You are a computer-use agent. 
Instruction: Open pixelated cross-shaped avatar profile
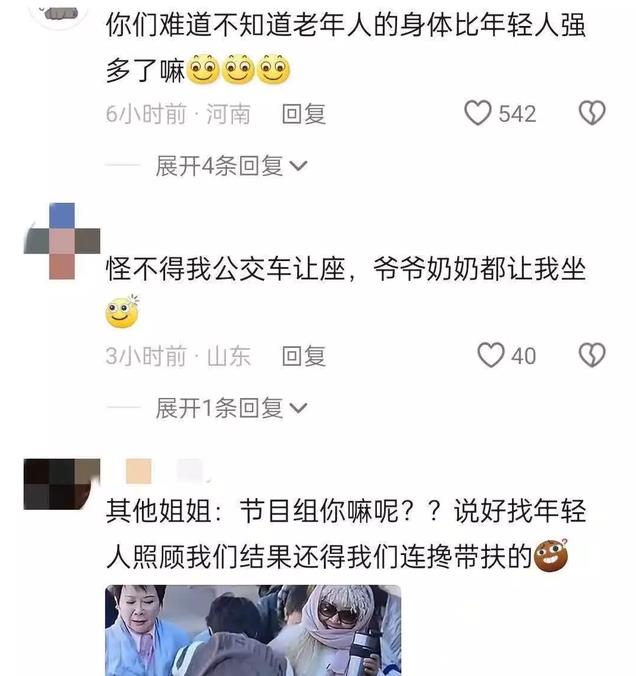point(62,241)
